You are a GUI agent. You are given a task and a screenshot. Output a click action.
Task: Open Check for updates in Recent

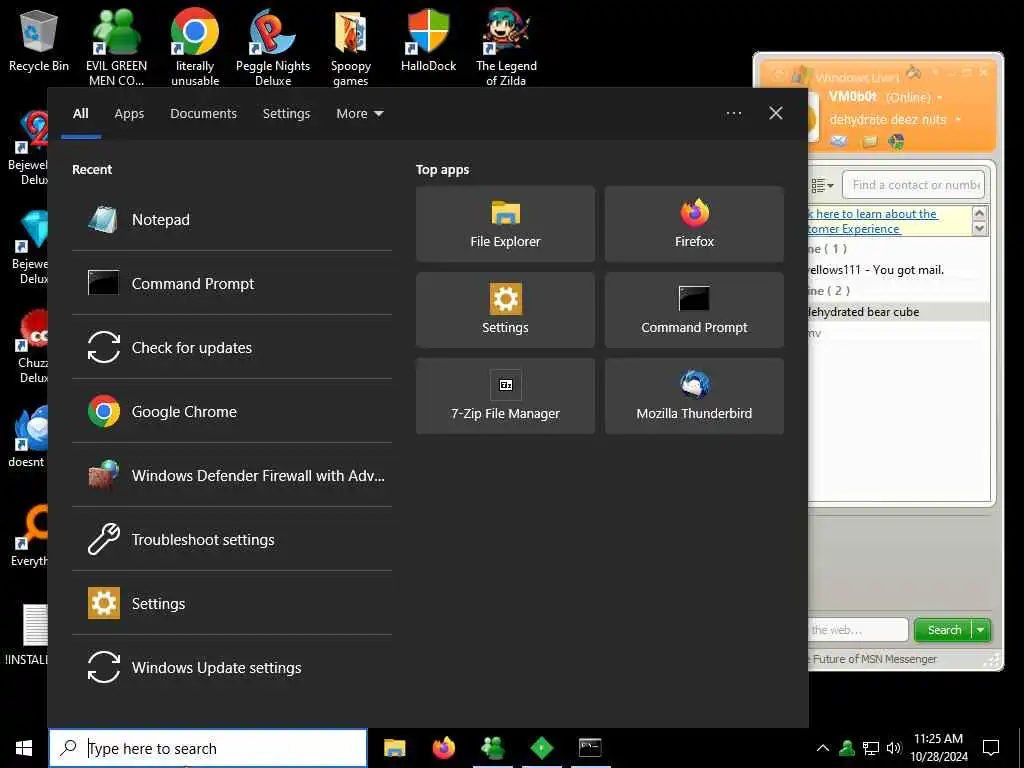pos(232,348)
